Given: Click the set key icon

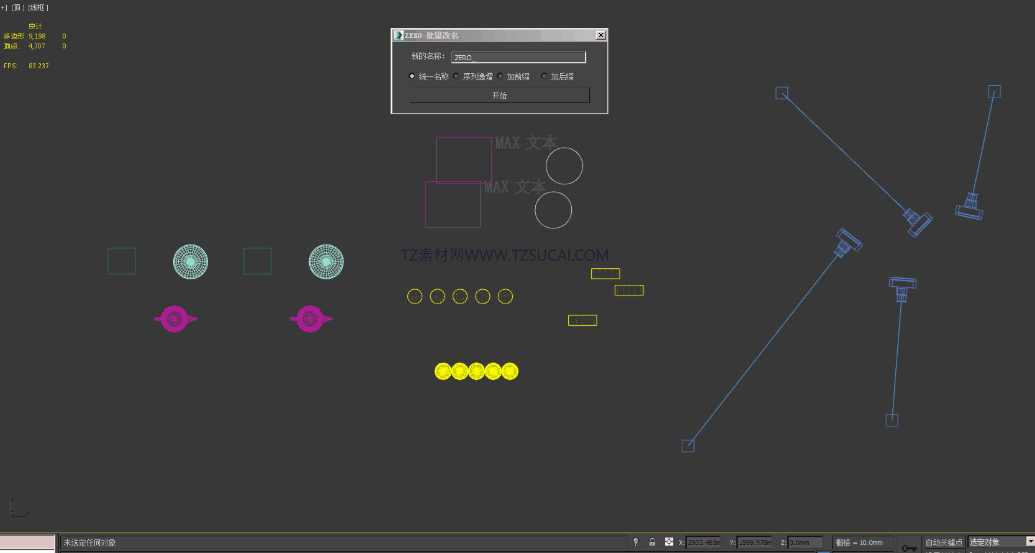Looking at the screenshot, I should 909,547.
